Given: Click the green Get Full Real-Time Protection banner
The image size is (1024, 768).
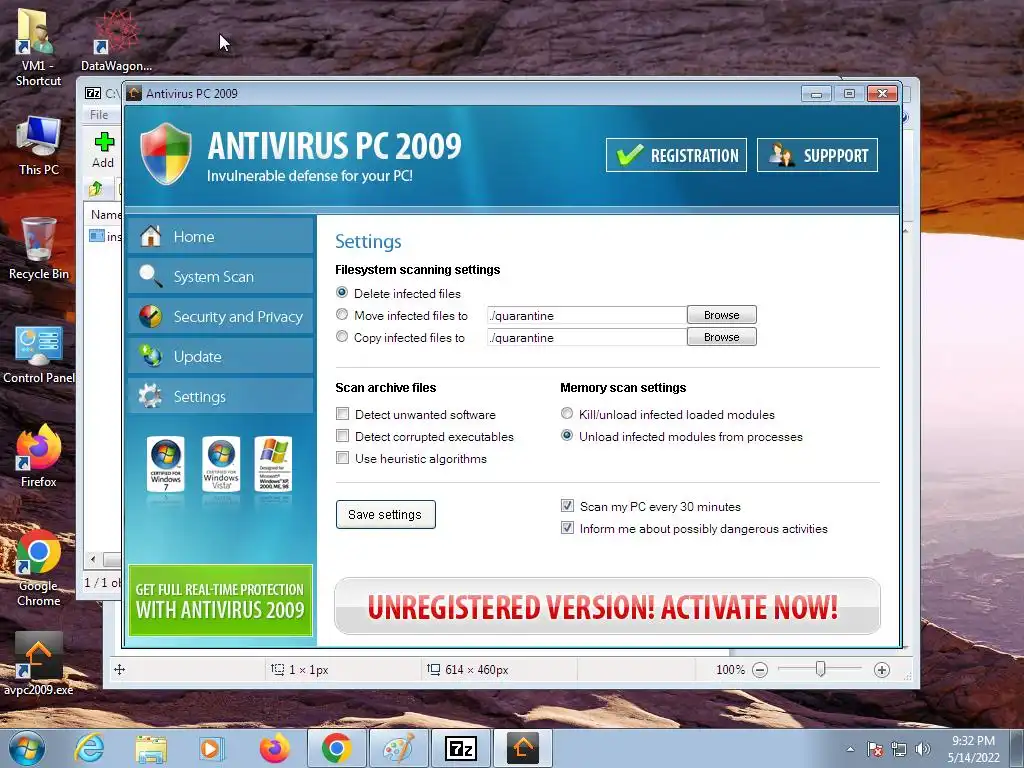Looking at the screenshot, I should click(220, 600).
